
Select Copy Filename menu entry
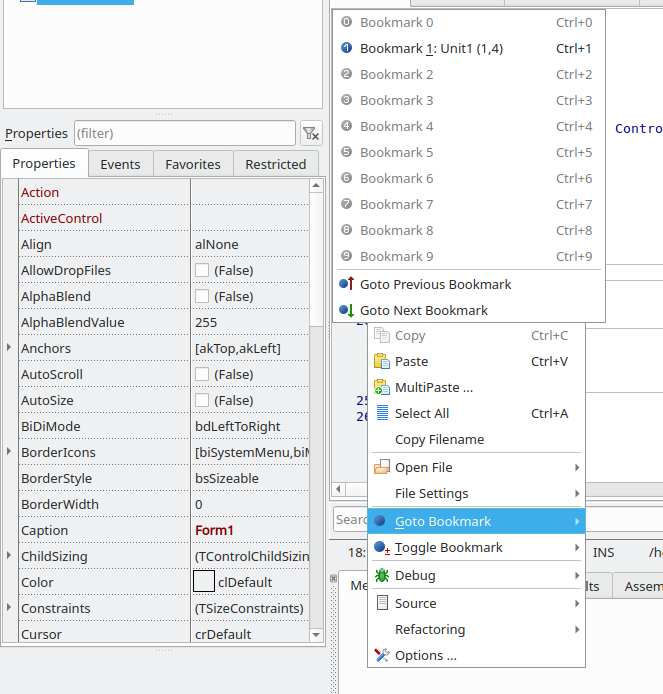(x=439, y=439)
